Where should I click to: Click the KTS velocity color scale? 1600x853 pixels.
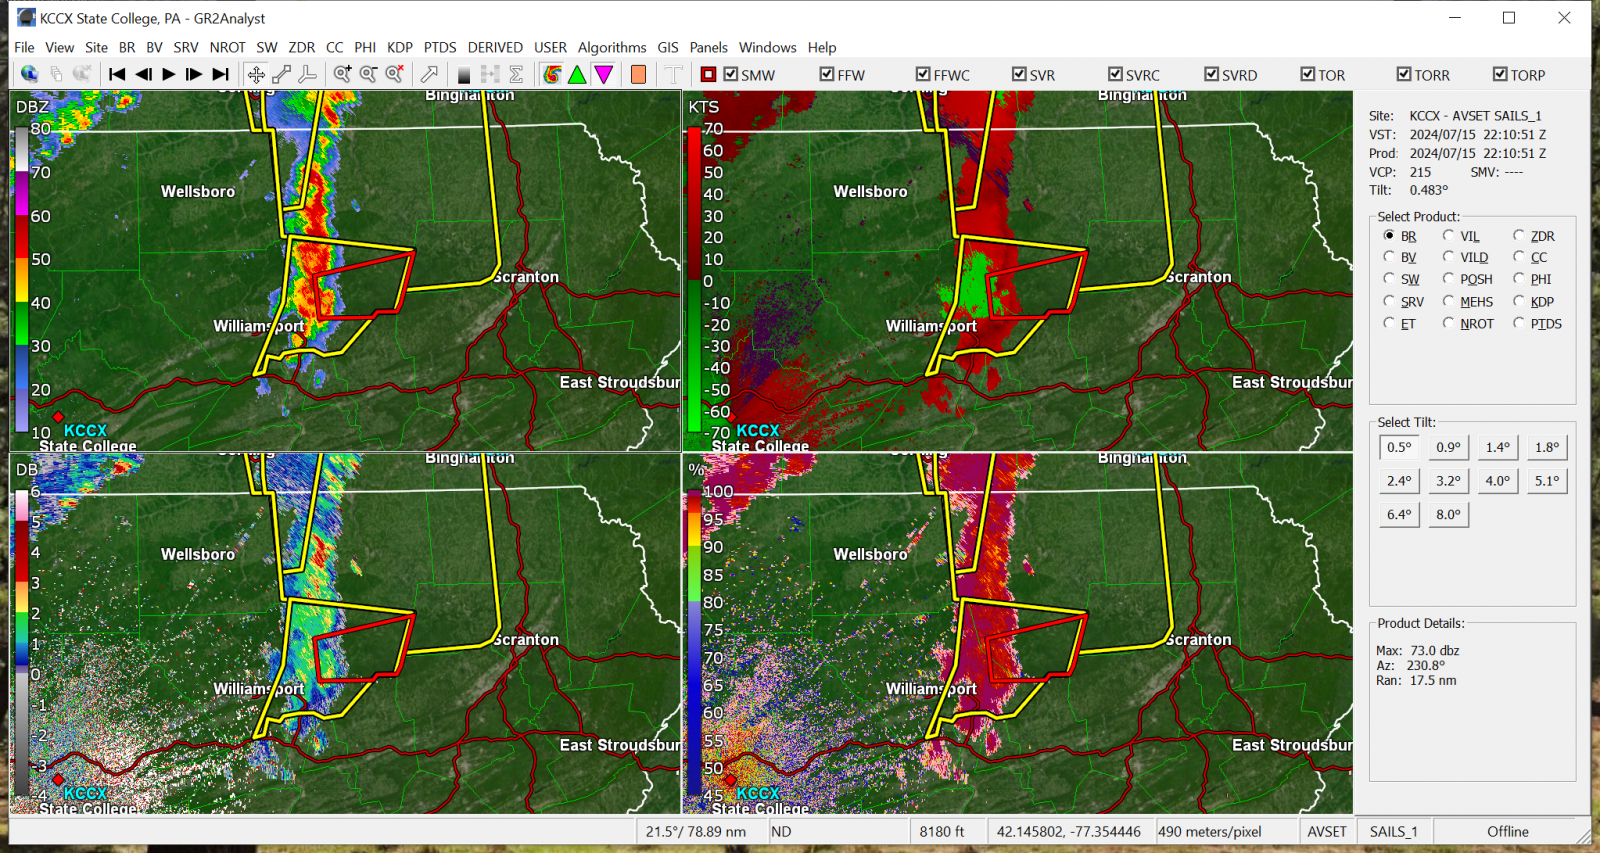tap(694, 280)
